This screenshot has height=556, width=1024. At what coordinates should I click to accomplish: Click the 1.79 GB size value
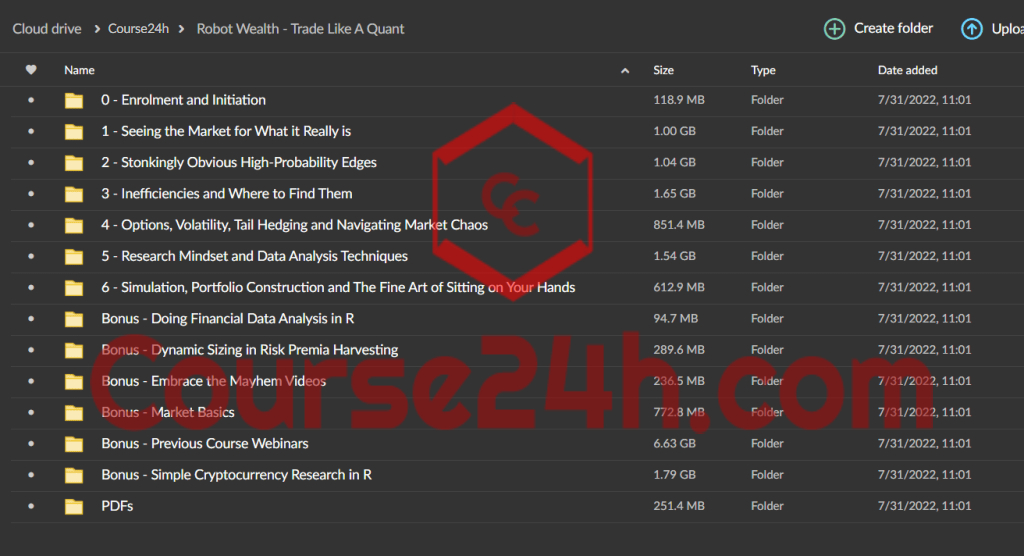click(675, 475)
